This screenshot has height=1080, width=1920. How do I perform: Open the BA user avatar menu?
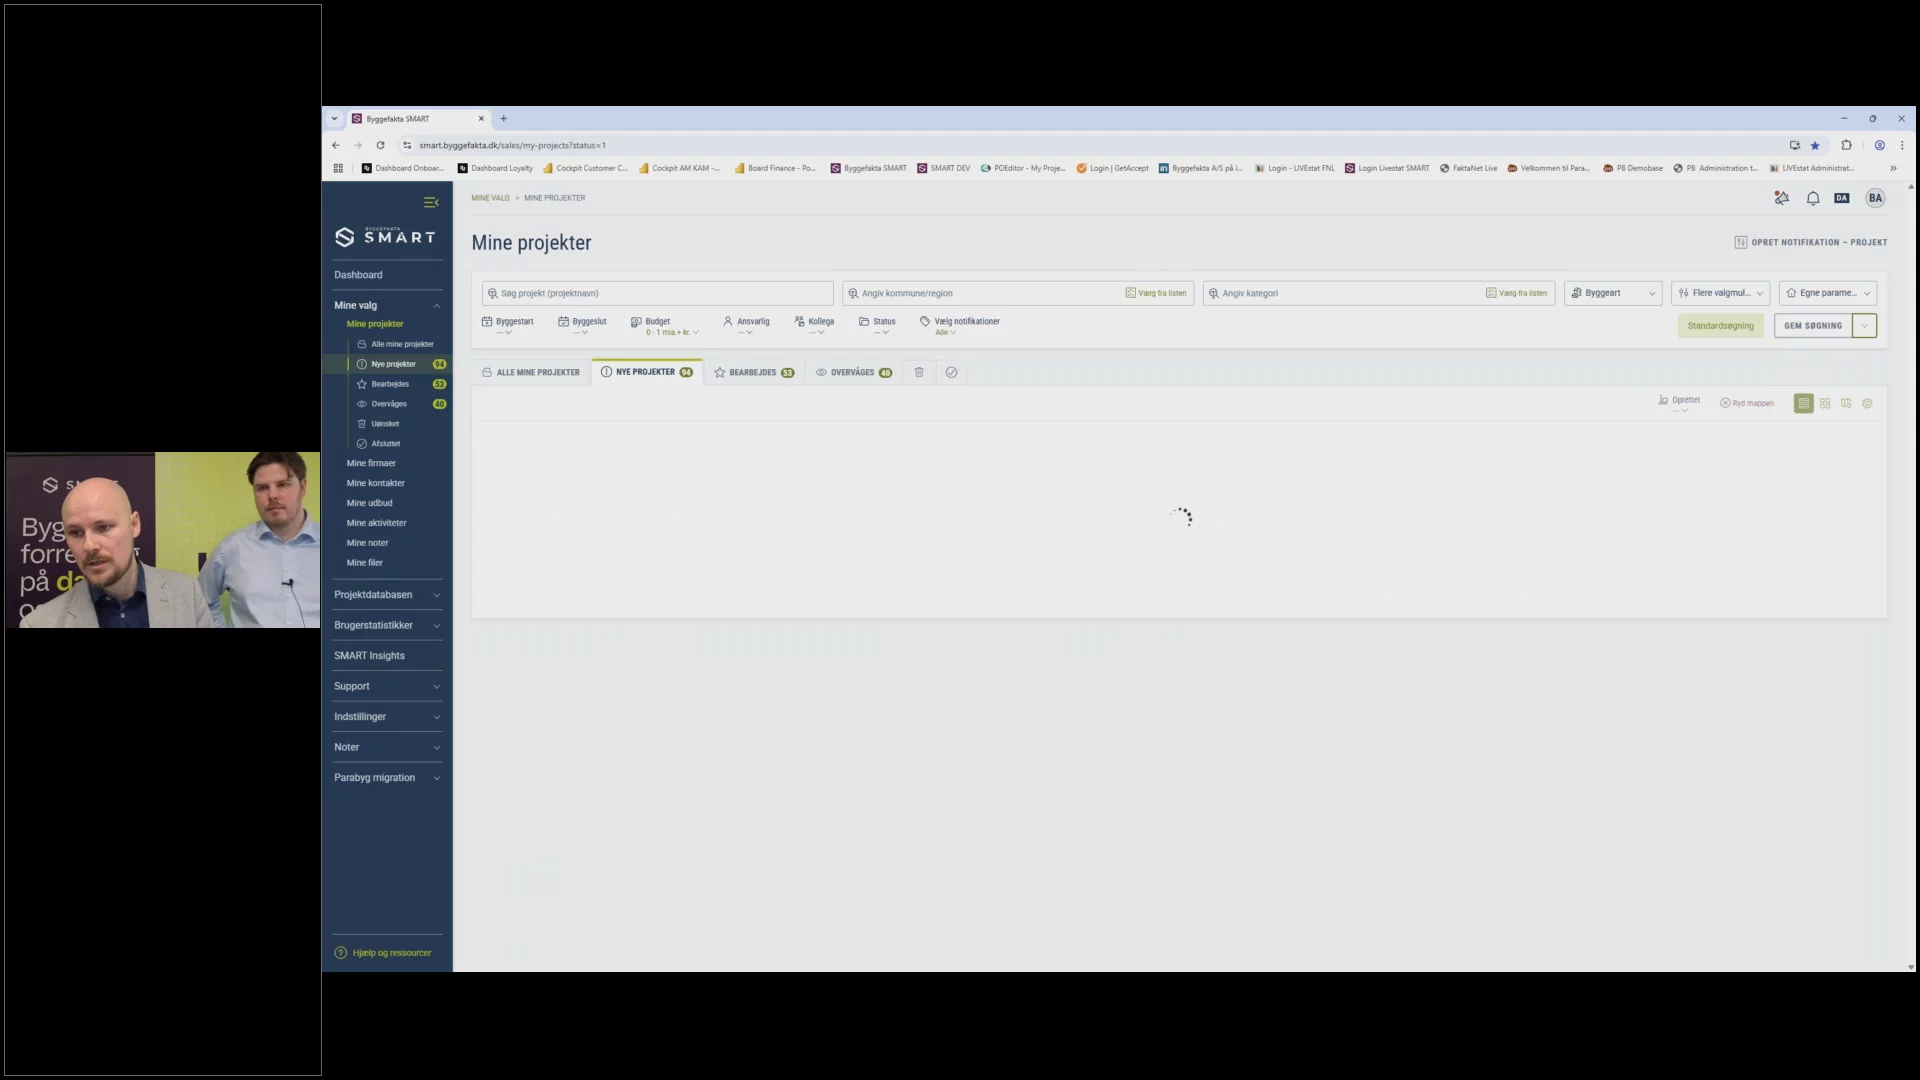tap(1875, 198)
